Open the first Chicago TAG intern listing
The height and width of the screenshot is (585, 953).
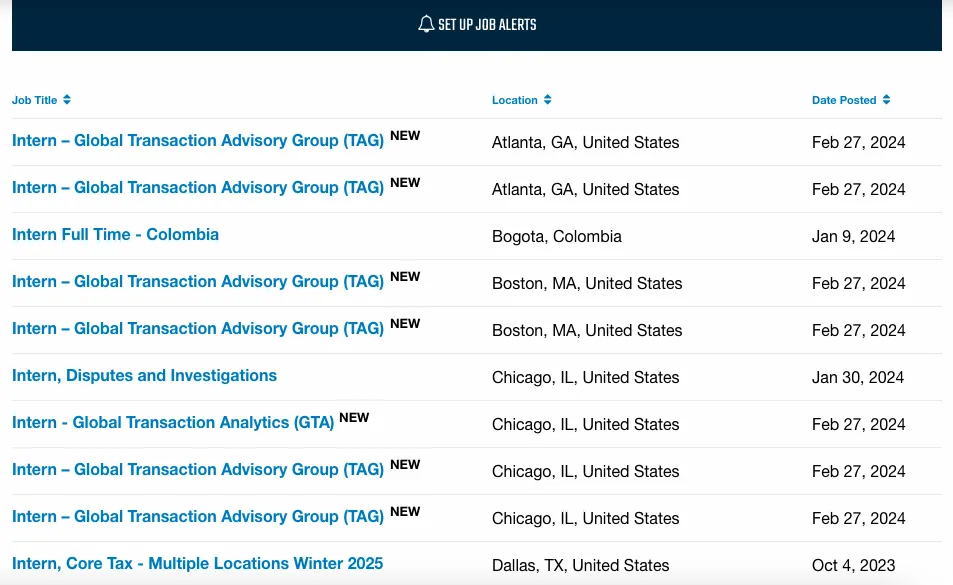point(198,470)
